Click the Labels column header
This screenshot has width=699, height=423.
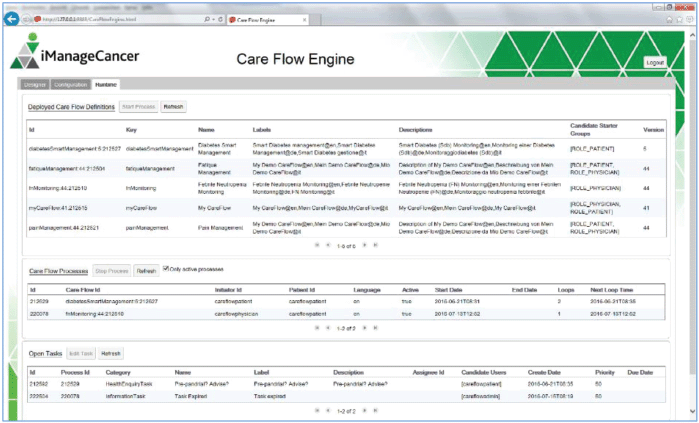[262, 130]
